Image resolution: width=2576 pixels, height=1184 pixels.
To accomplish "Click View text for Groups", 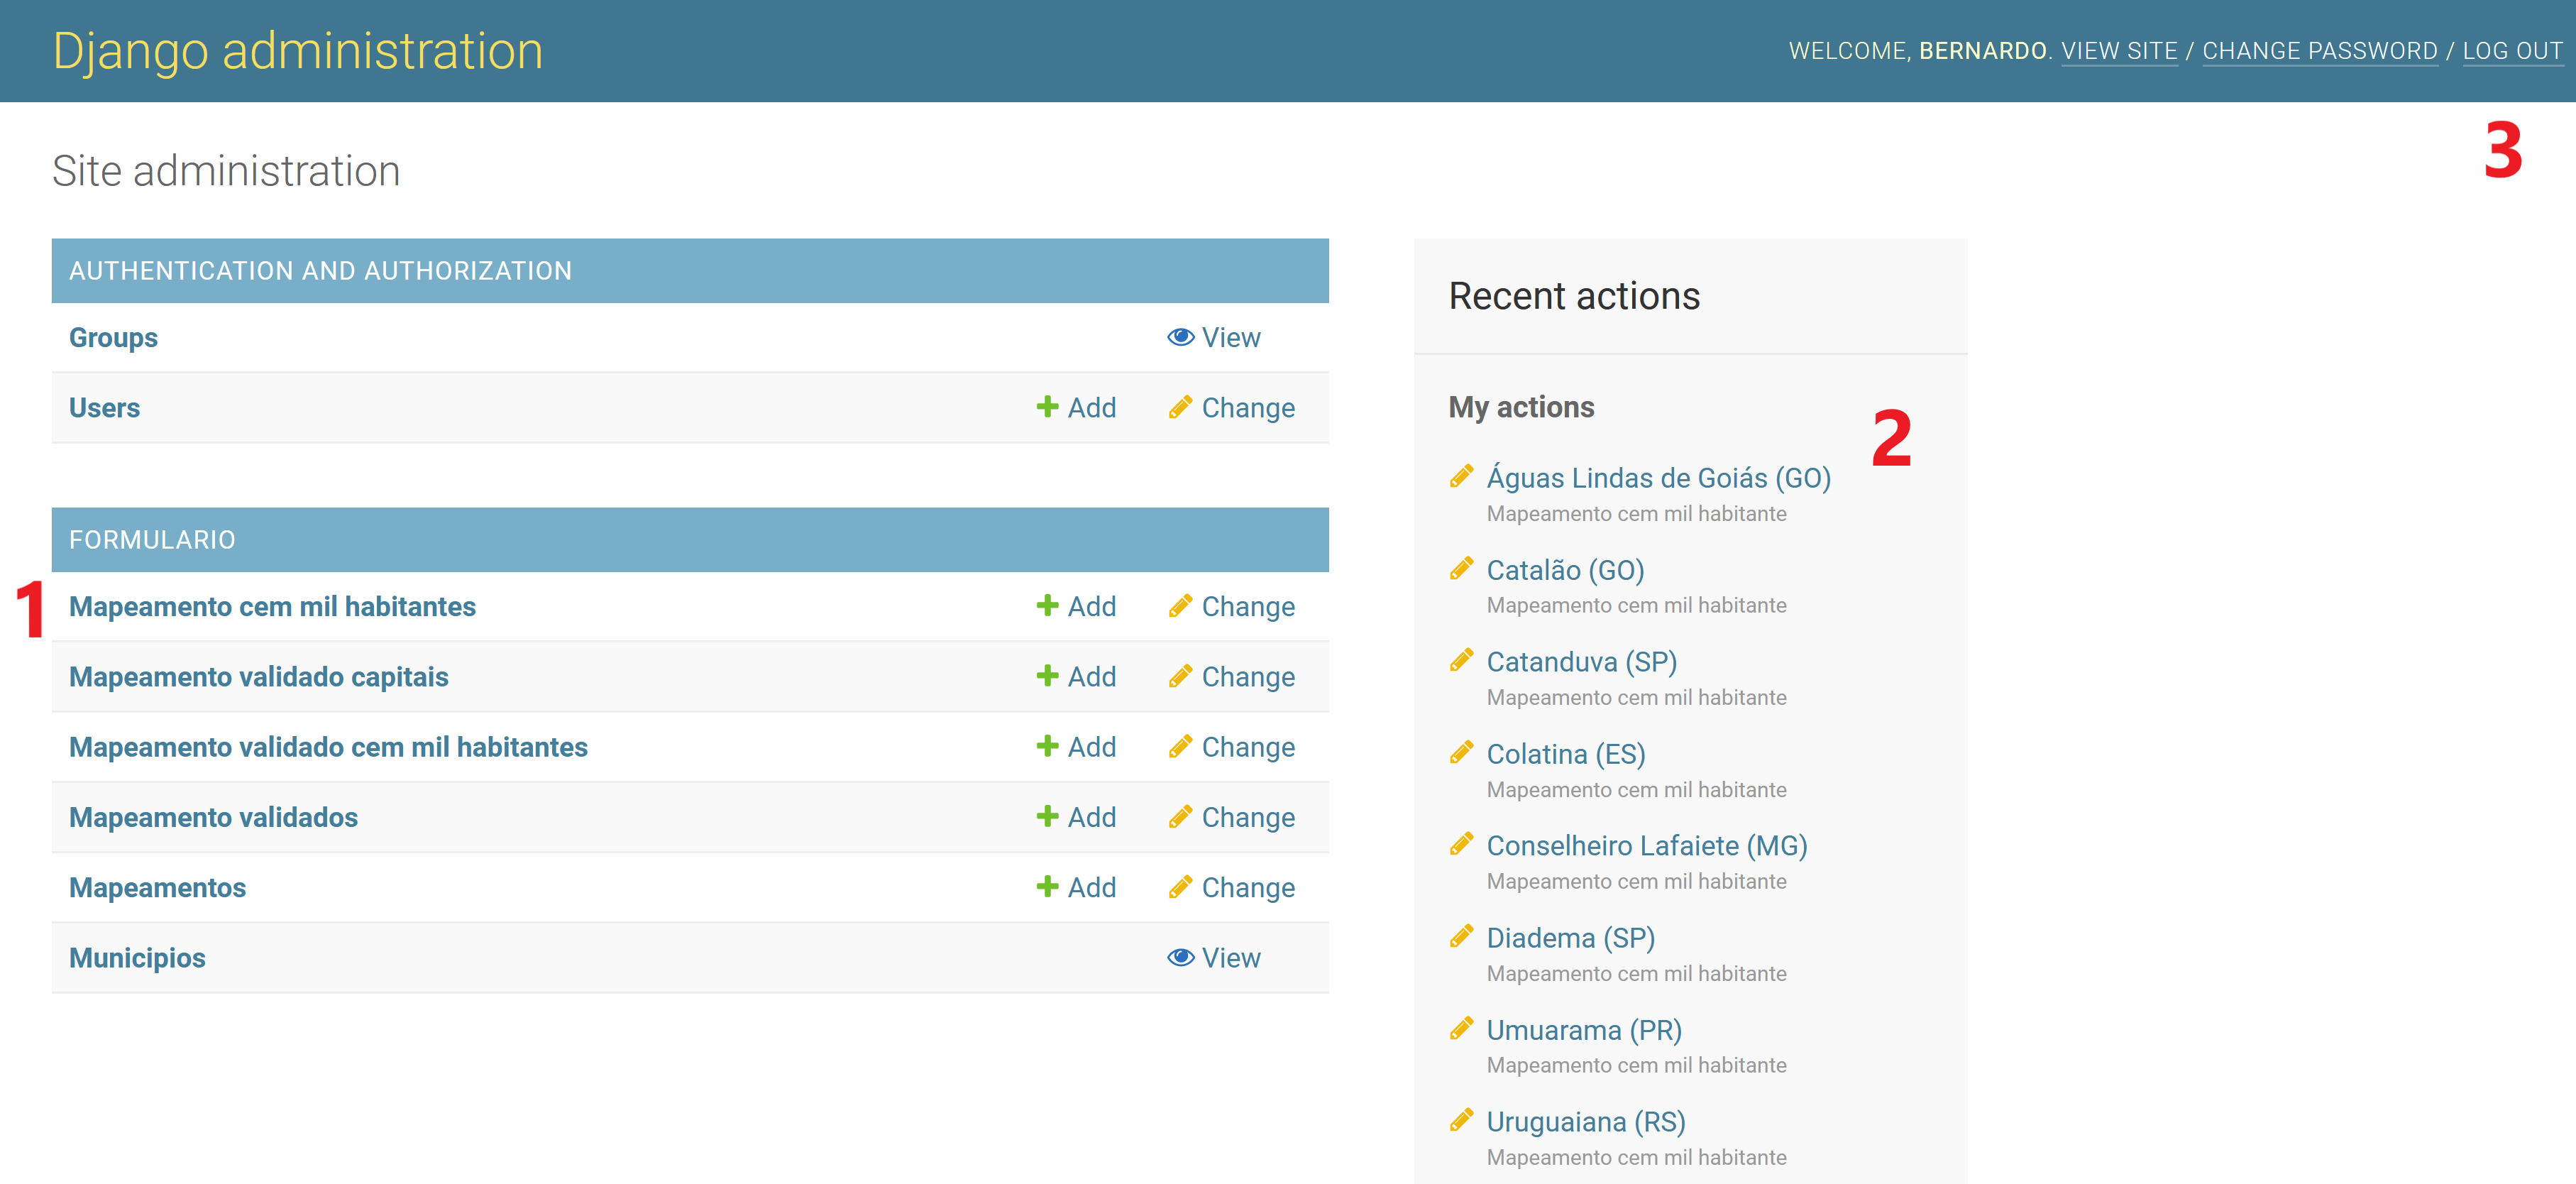I will click(1231, 338).
